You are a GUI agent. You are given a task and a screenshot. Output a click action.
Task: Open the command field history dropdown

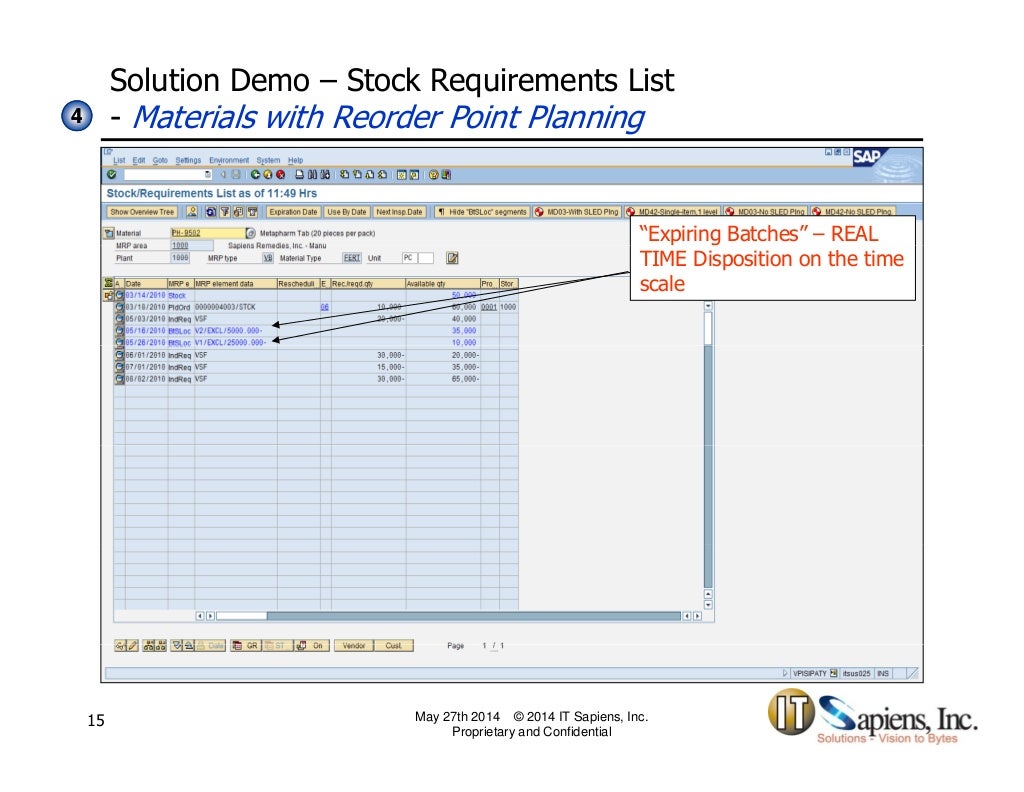208,174
